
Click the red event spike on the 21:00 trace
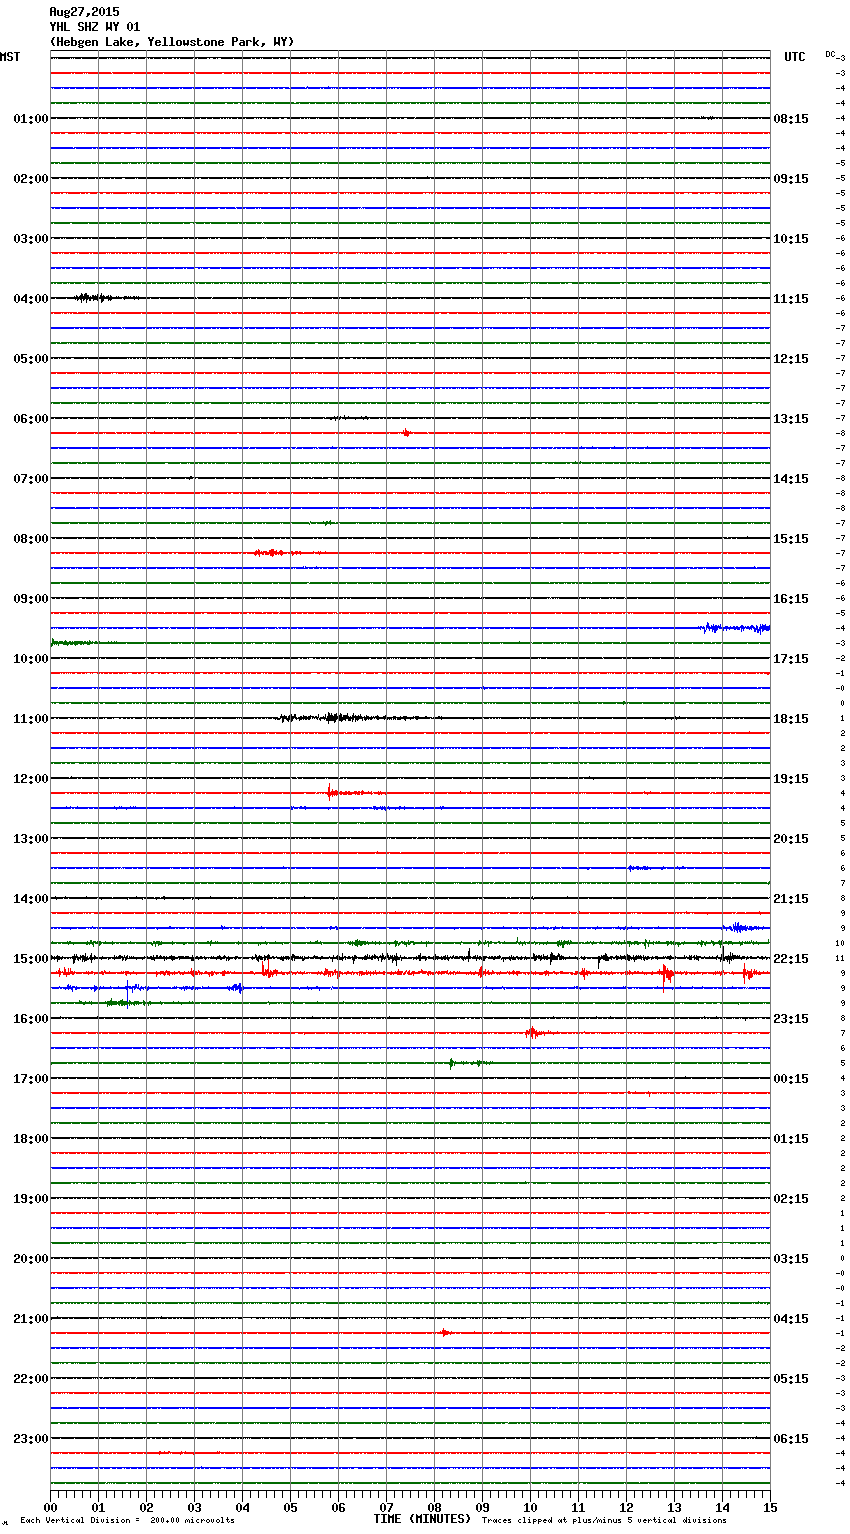click(x=446, y=1332)
